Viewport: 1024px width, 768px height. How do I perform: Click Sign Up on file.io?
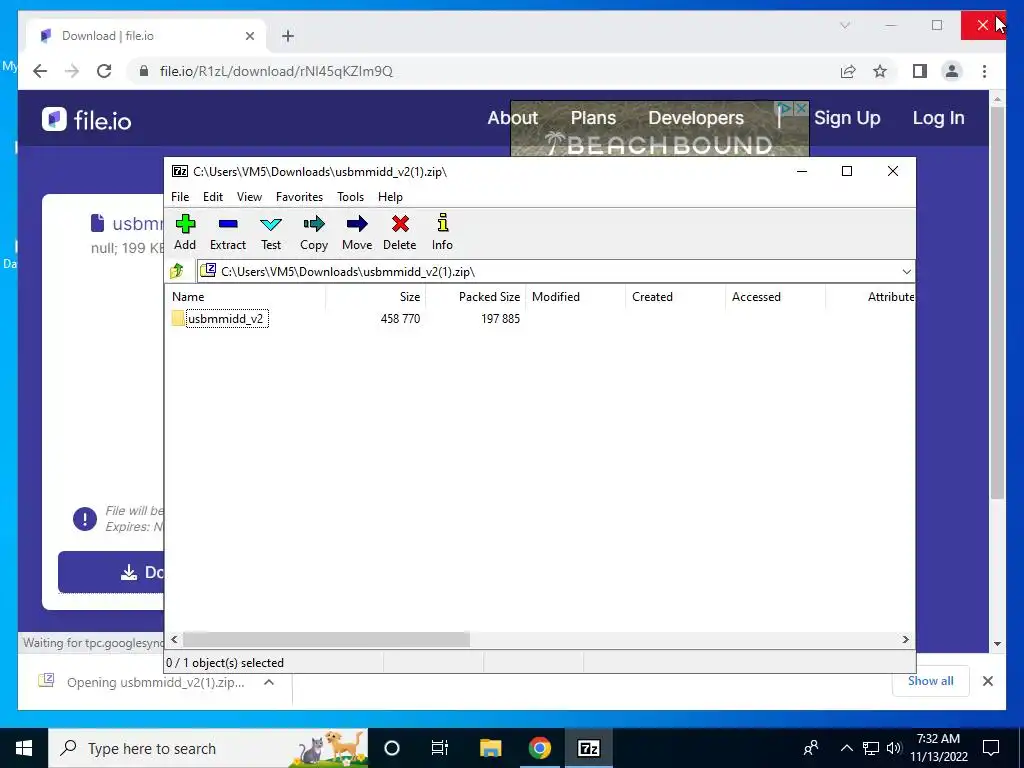point(847,118)
